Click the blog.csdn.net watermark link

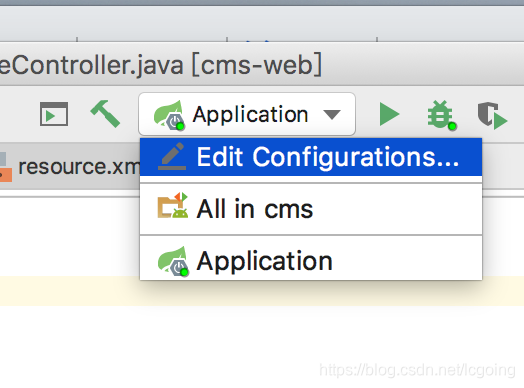coord(417,370)
